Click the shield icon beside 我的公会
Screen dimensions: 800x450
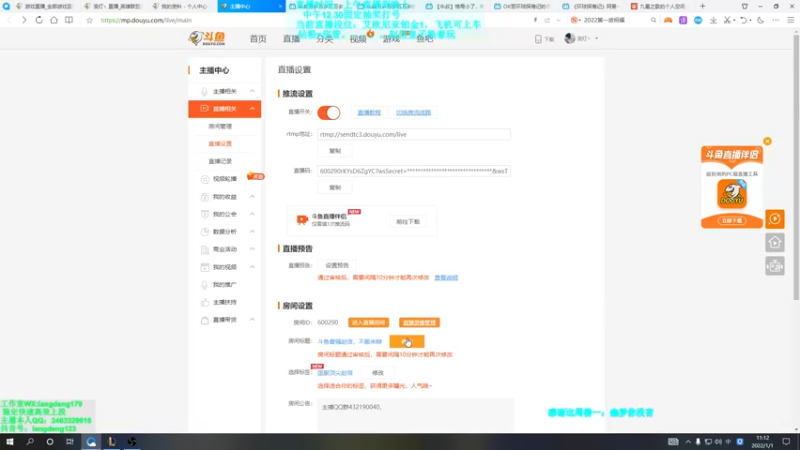(205, 214)
